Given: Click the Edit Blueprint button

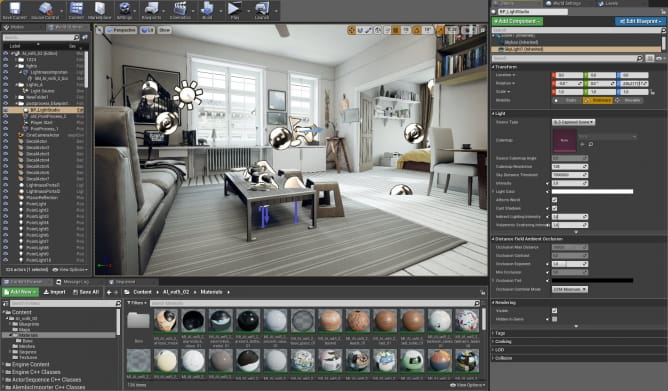Looking at the screenshot, I should [640, 21].
